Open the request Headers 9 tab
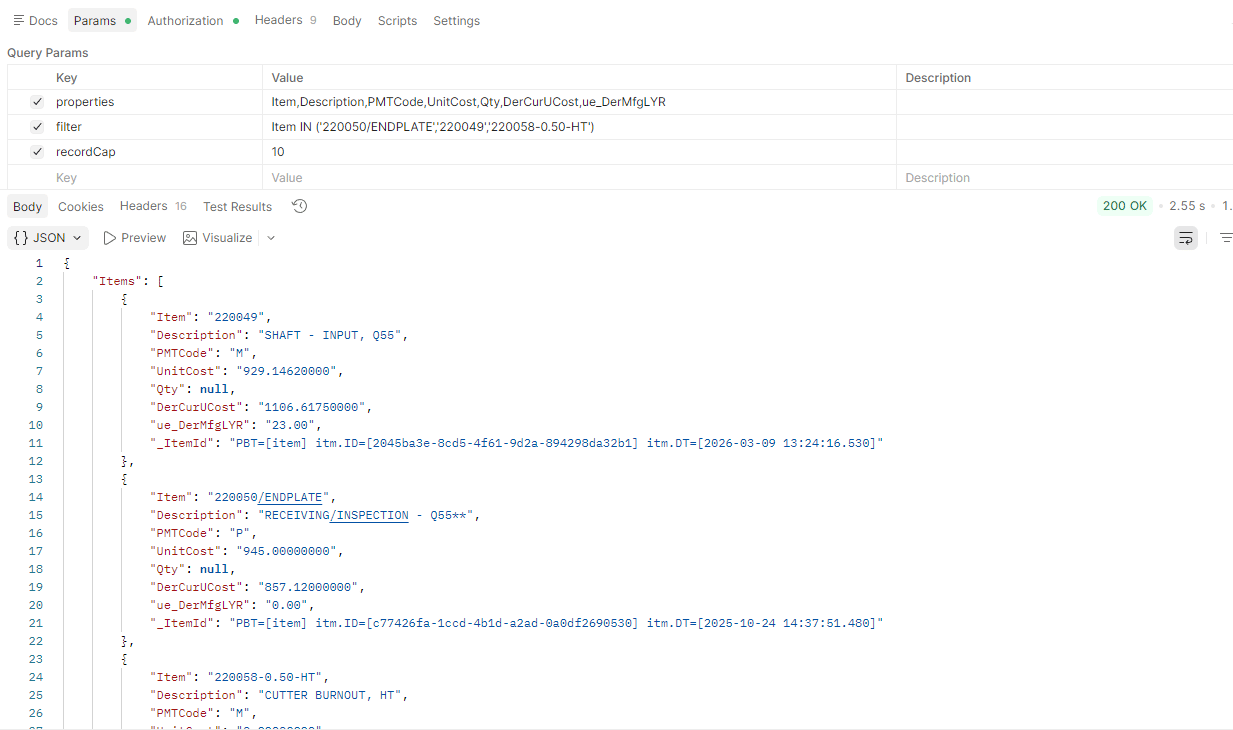The image size is (1233, 730). point(285,20)
